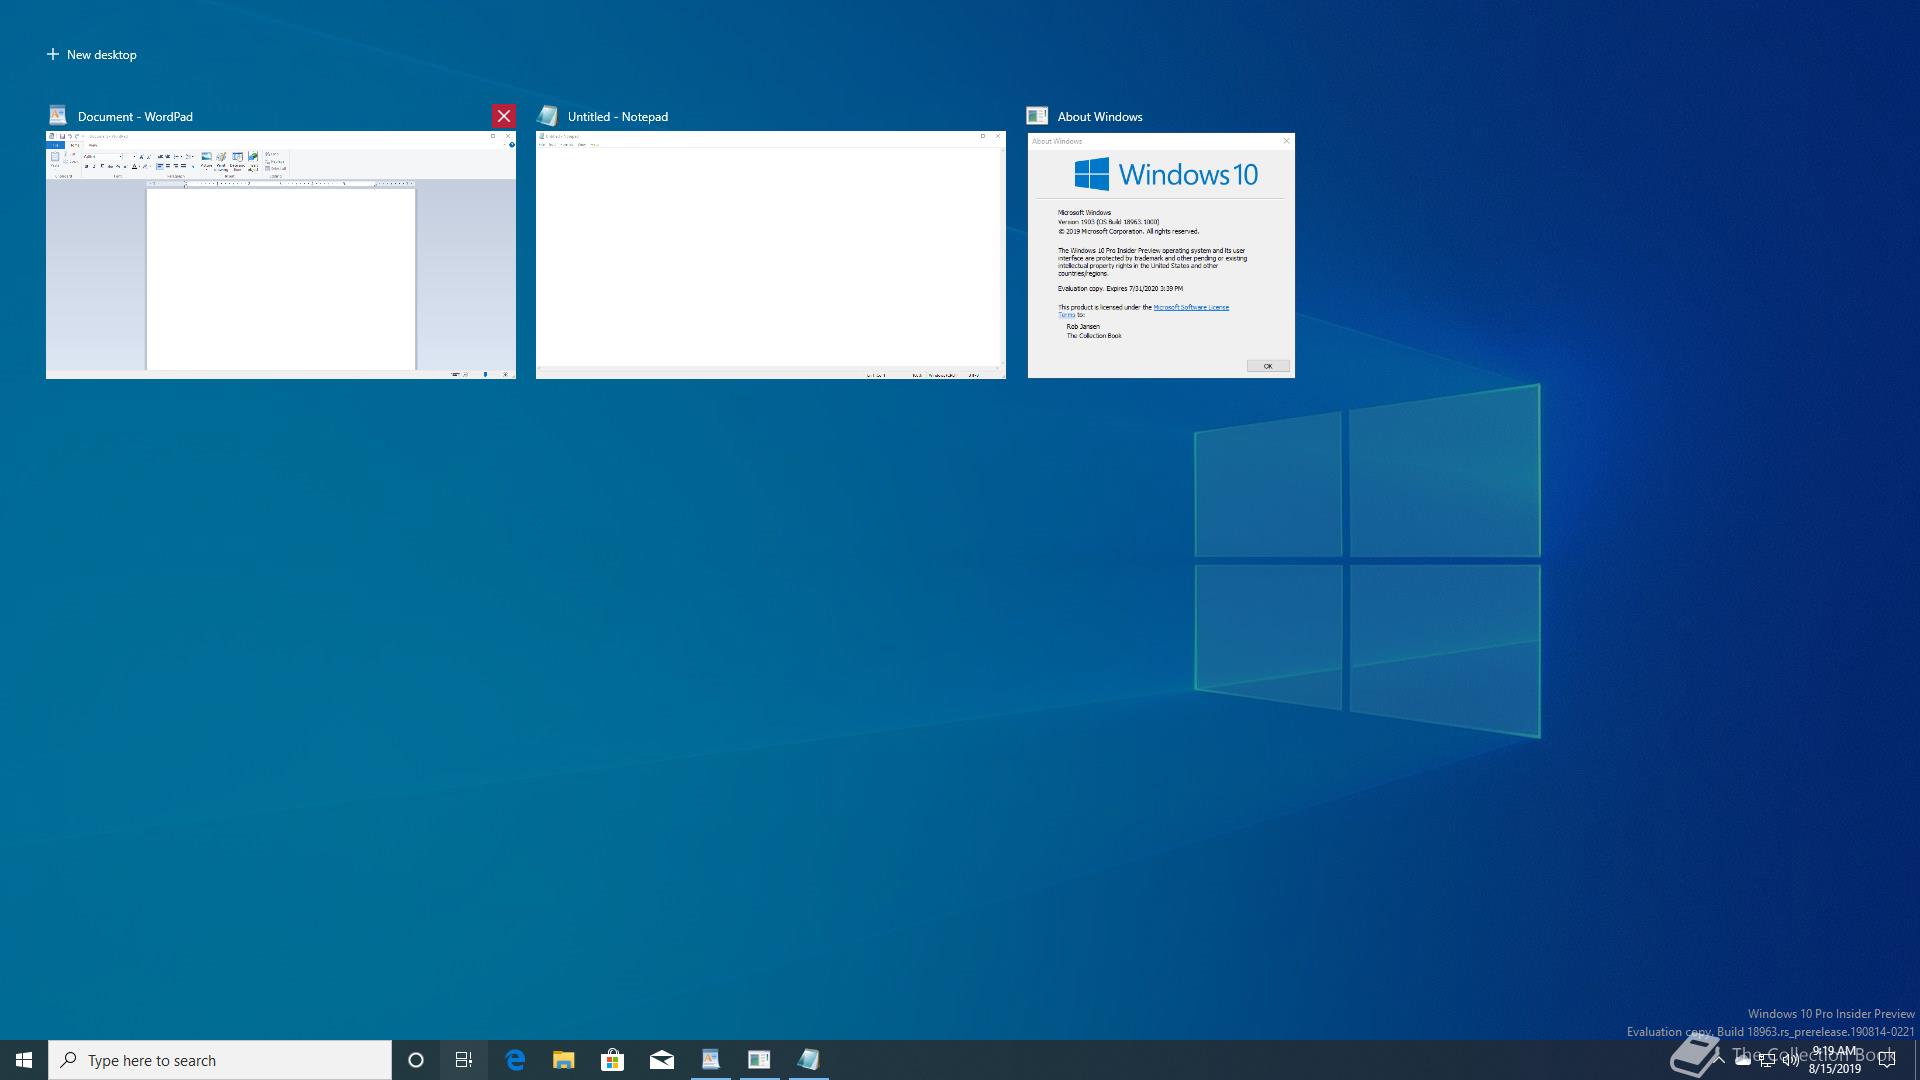
Task: Open the Action Center notifications icon
Action: pyautogui.click(x=1887, y=1060)
